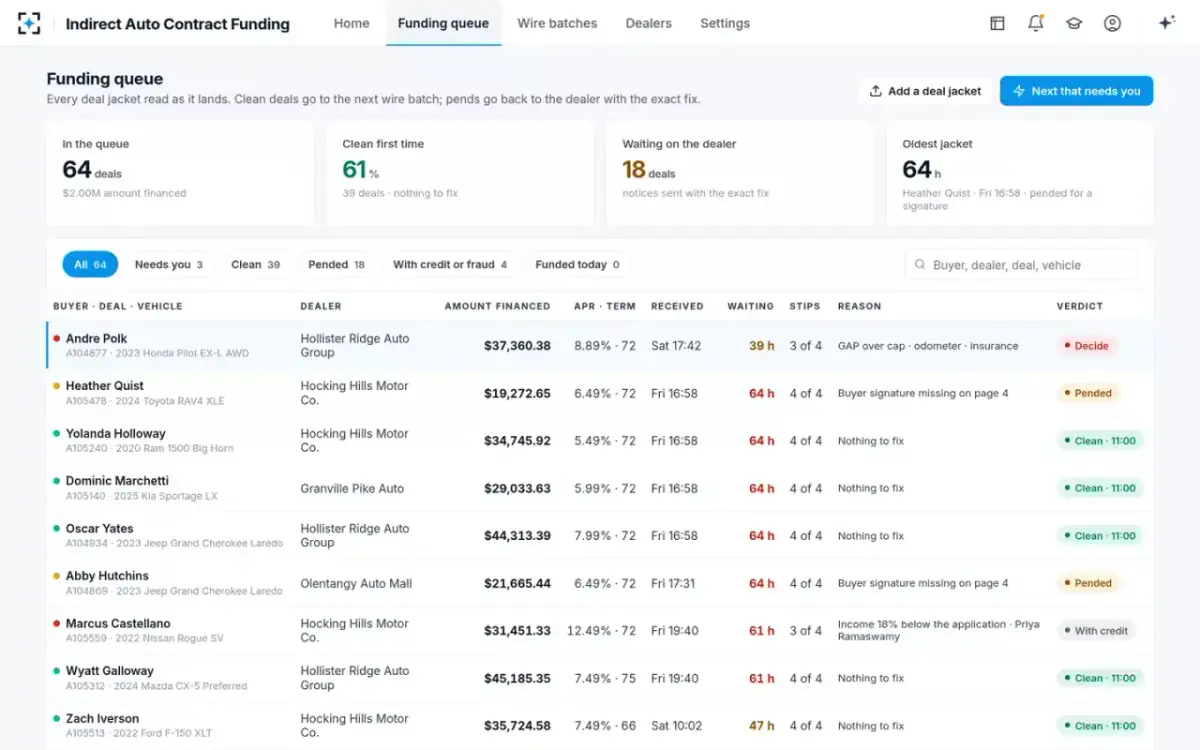Image resolution: width=1200 pixels, height=750 pixels.
Task: Open the user account icon
Action: tap(1112, 23)
